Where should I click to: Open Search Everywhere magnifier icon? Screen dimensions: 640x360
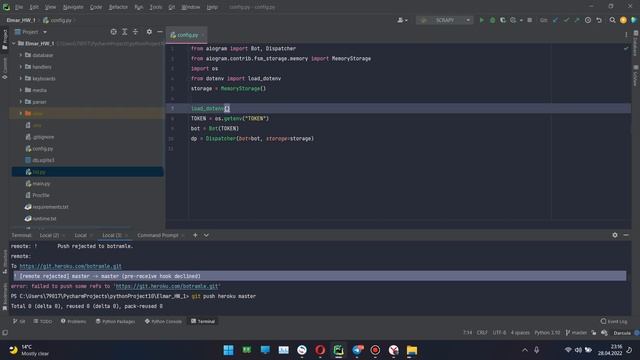pyautogui.click(x=612, y=20)
